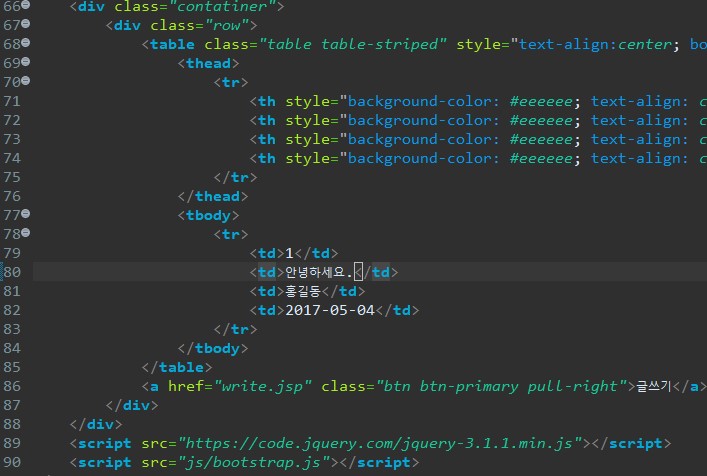The width and height of the screenshot is (707, 476).
Task: Click the "row" class value on line 67
Action: click(x=227, y=25)
